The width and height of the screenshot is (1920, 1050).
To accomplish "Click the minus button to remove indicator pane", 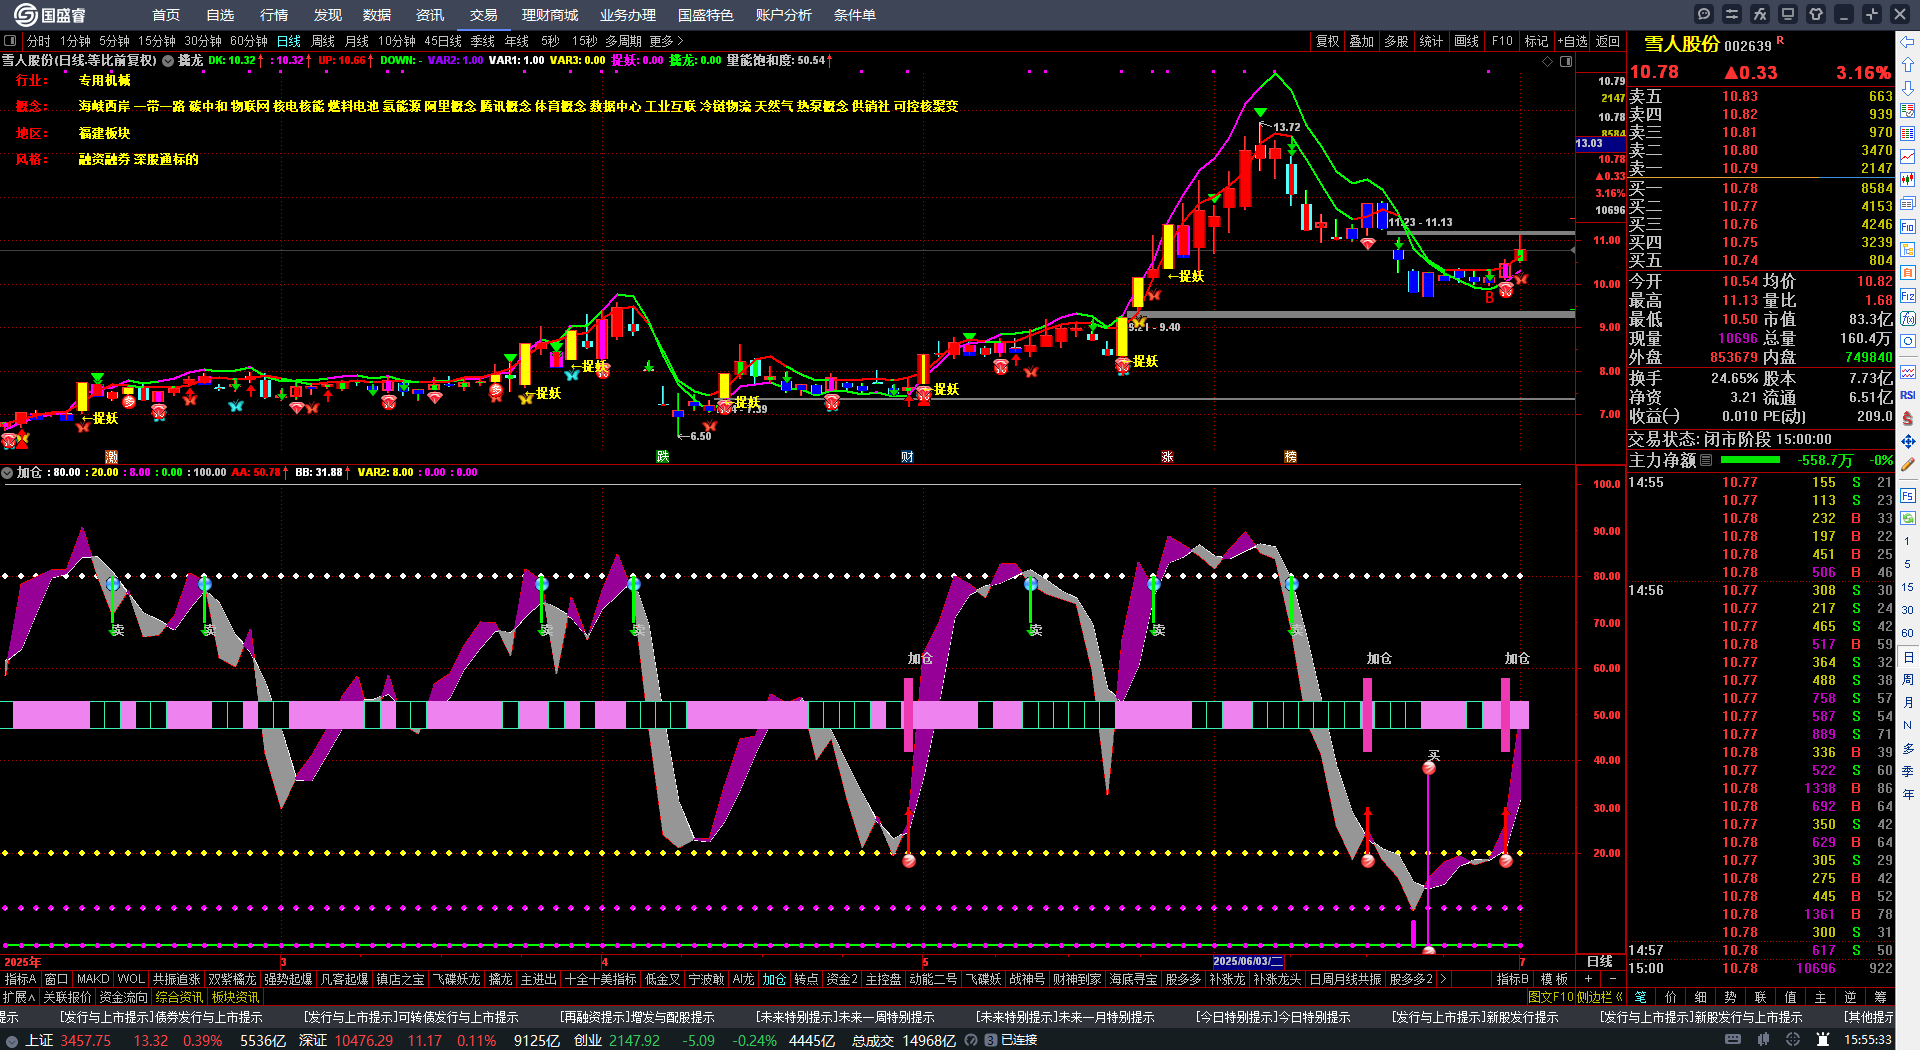I will (x=1612, y=979).
